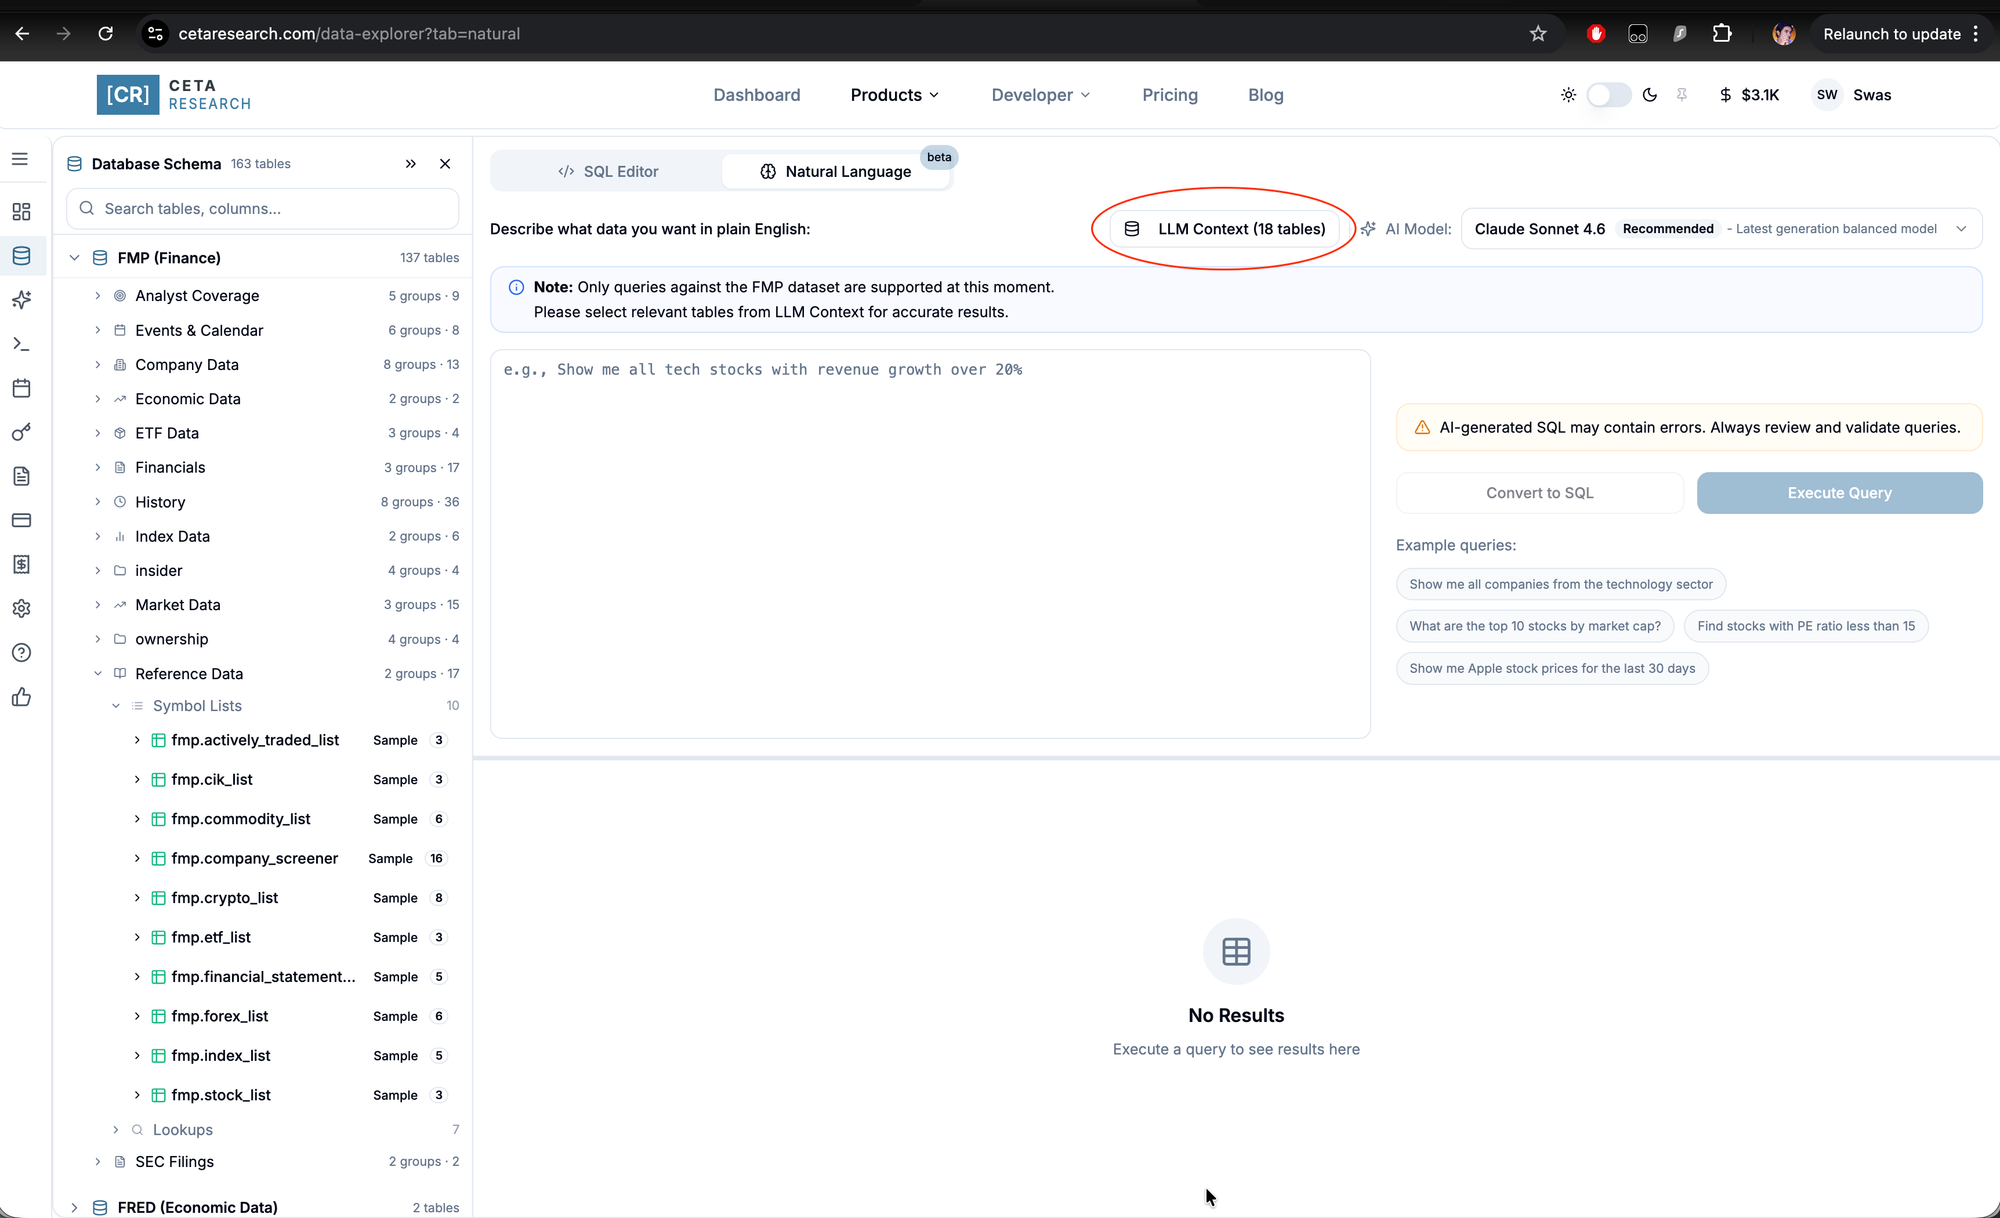Collapse the FMP (Finance) database tree

click(x=74, y=258)
